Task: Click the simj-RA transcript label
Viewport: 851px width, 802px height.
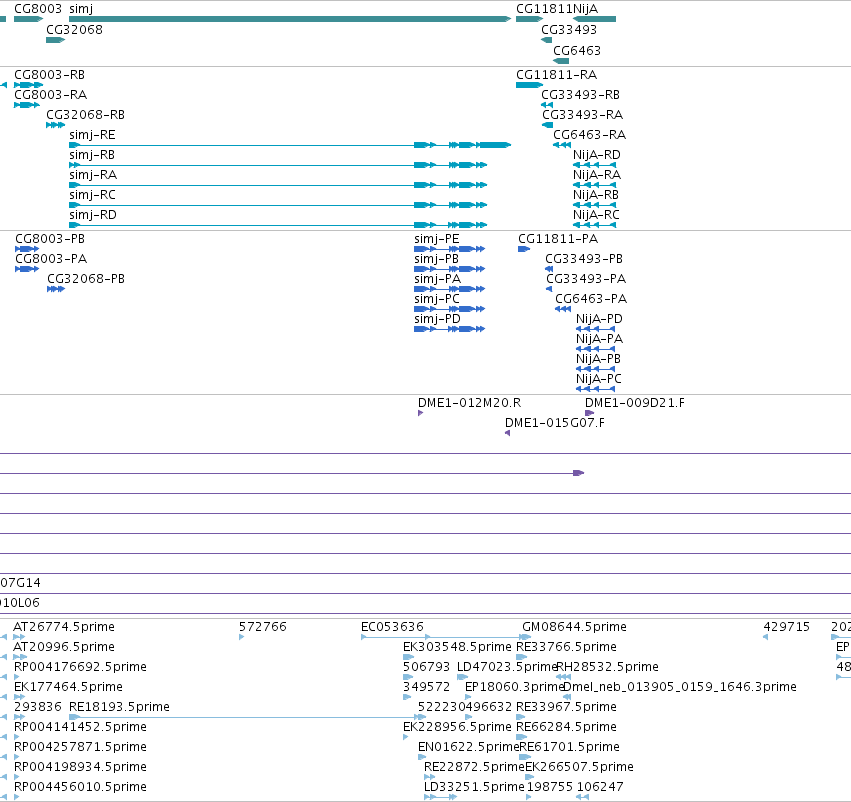Action: coord(93,175)
